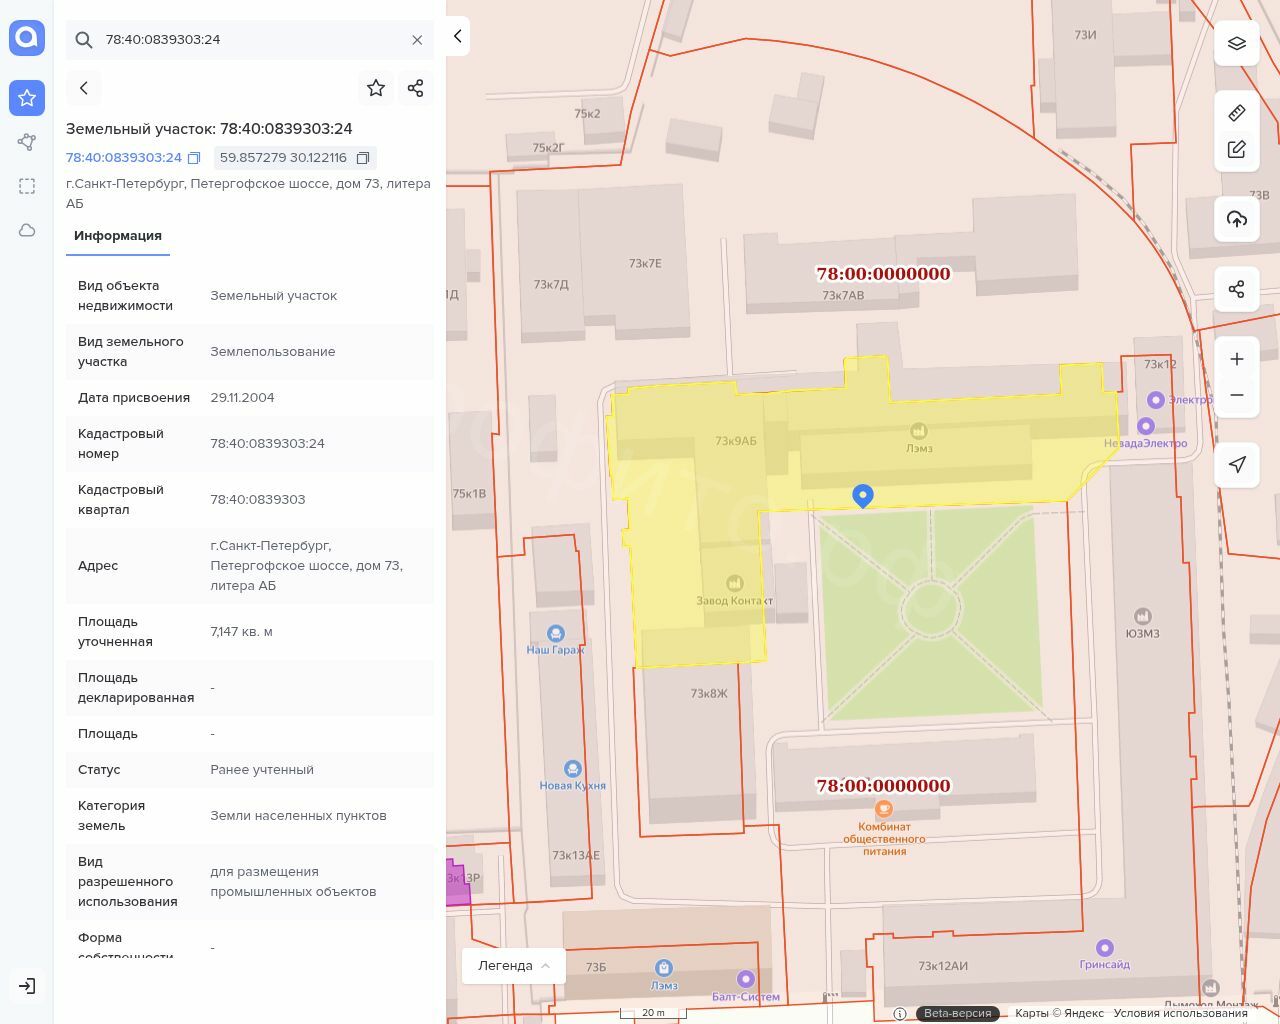Zoom out on the map

coord(1237,395)
